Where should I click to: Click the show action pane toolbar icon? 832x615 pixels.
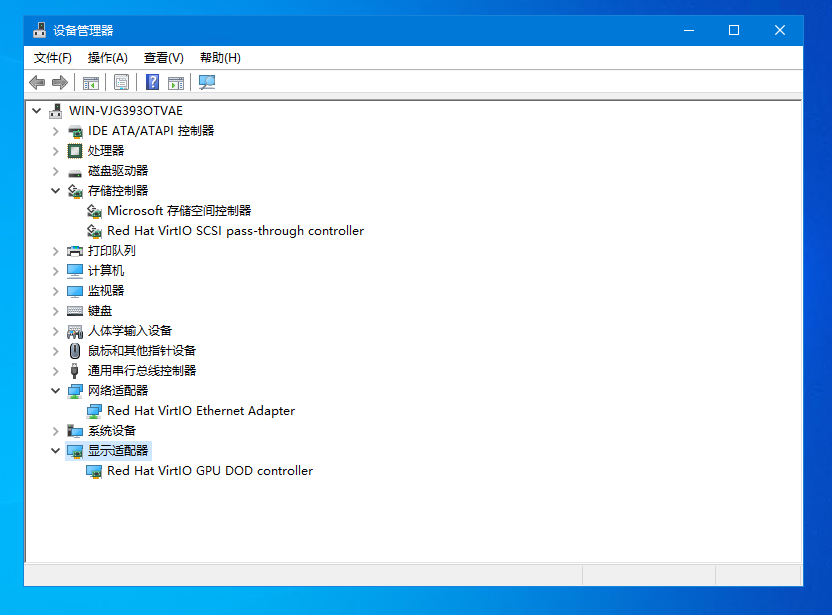(x=176, y=82)
